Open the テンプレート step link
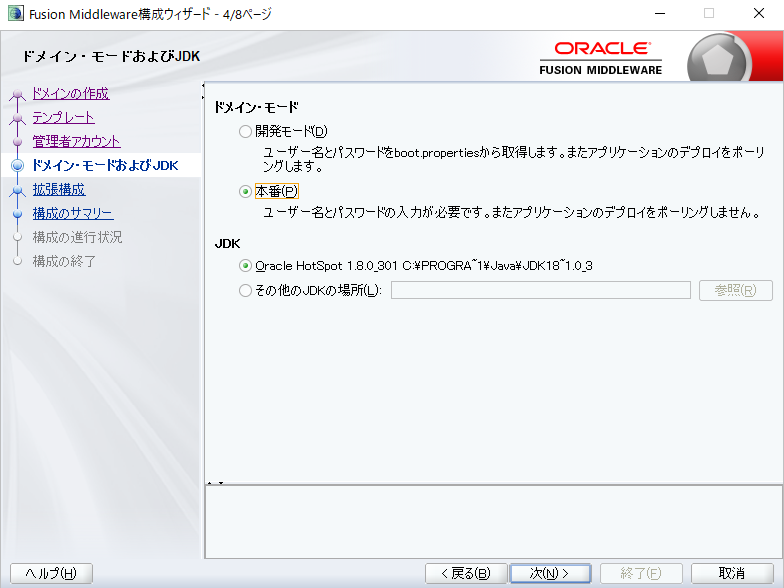The width and height of the screenshot is (784, 588). pos(63,117)
